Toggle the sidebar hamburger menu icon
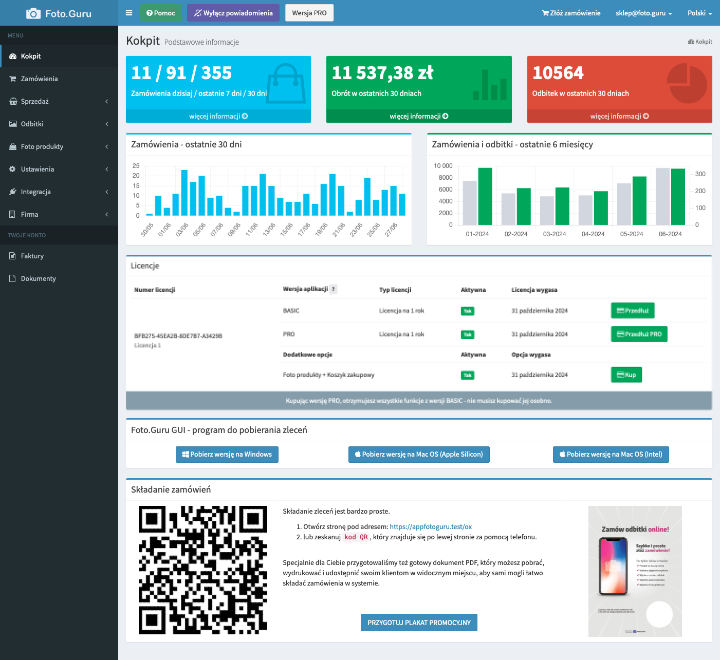Screen dimensions: 720x660 click(x=129, y=13)
